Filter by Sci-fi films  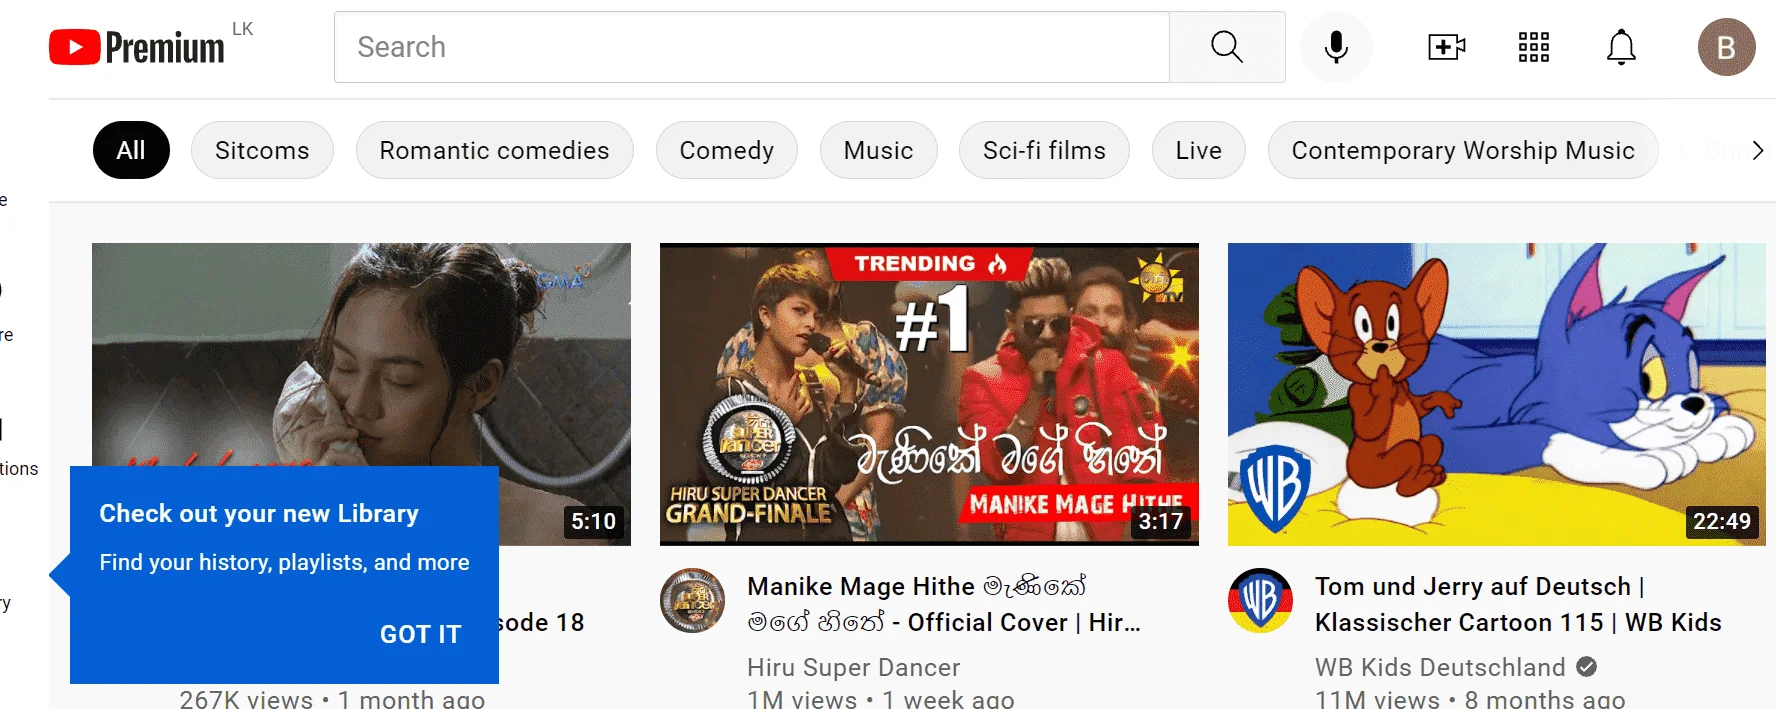point(1044,150)
